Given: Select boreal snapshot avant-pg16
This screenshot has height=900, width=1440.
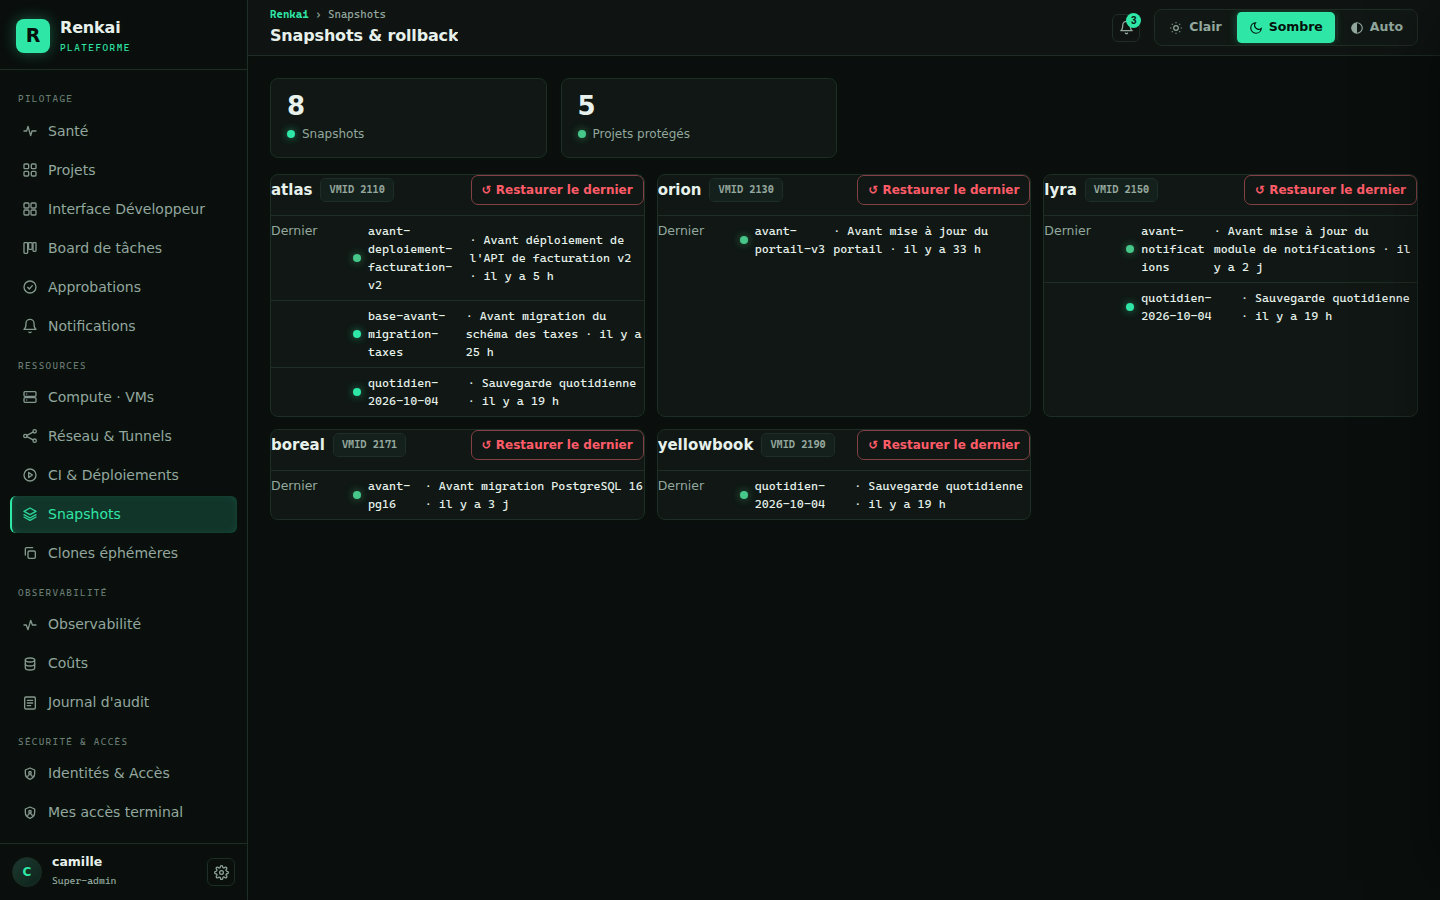Looking at the screenshot, I should (x=457, y=495).
